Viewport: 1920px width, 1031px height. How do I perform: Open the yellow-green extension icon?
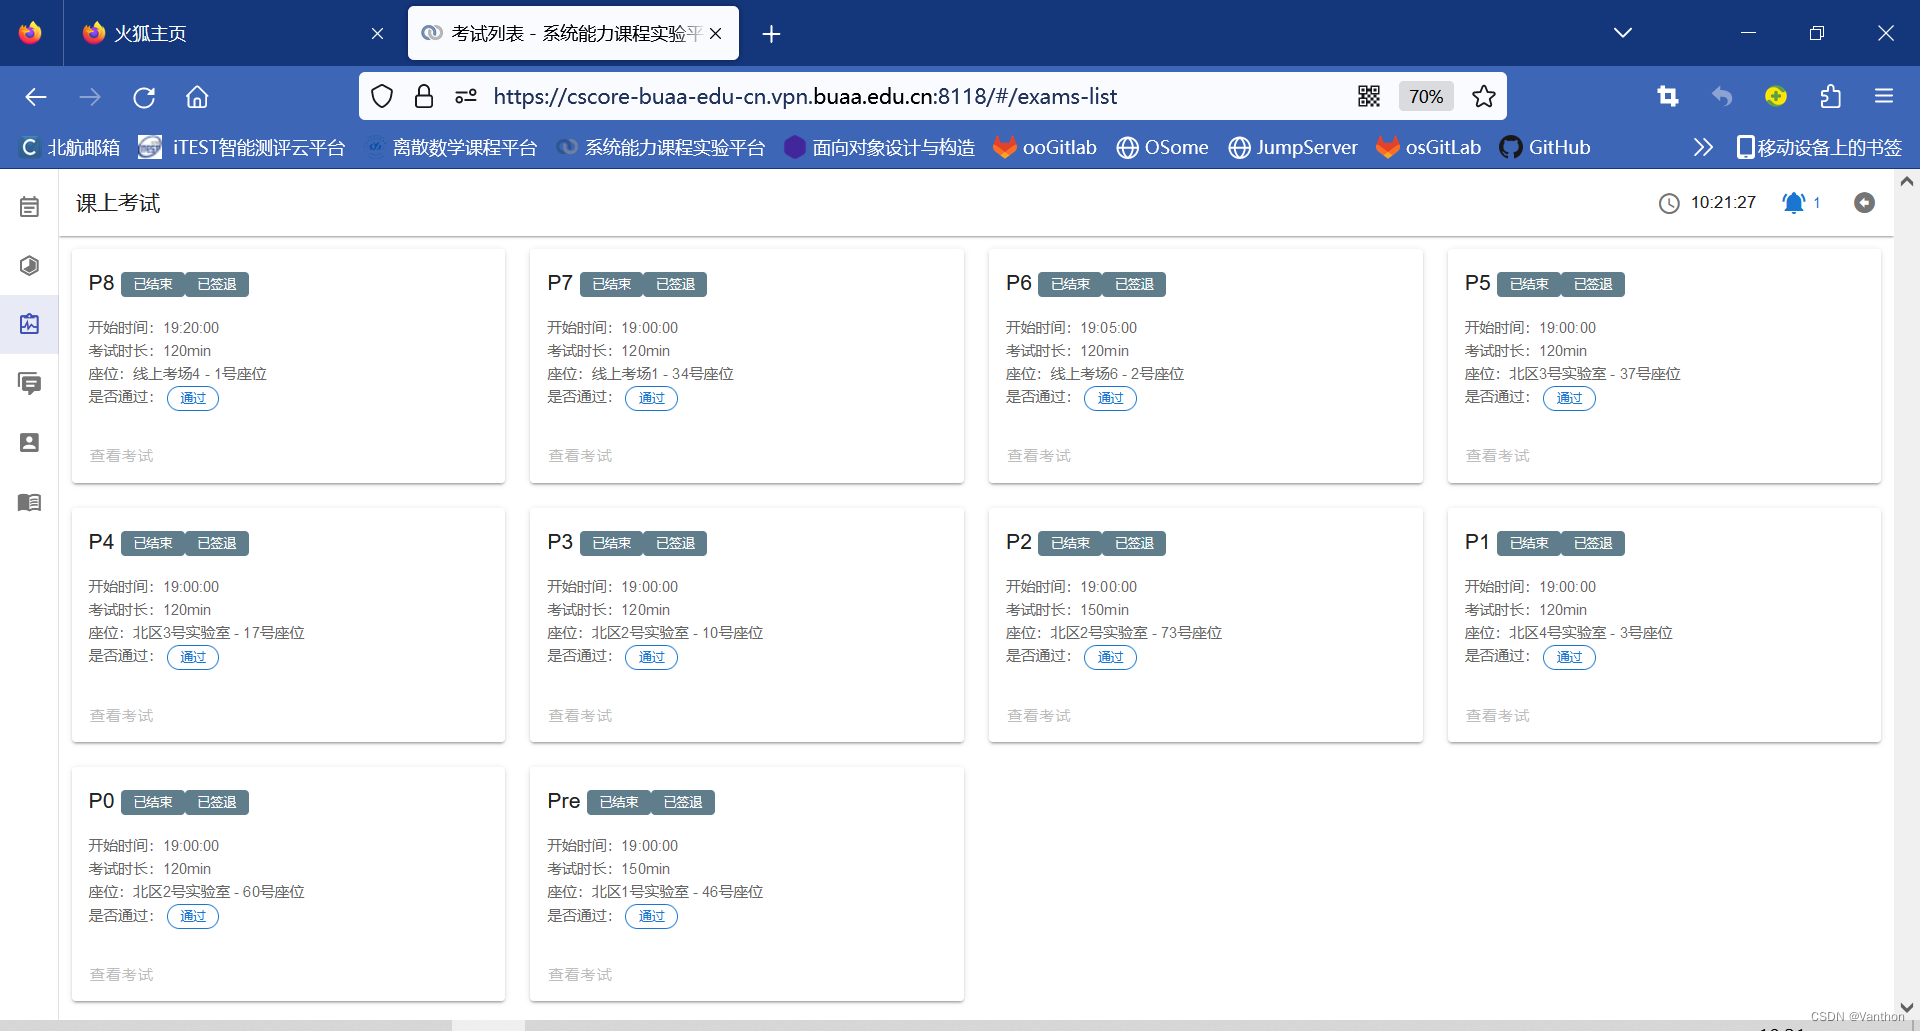pyautogui.click(x=1776, y=96)
